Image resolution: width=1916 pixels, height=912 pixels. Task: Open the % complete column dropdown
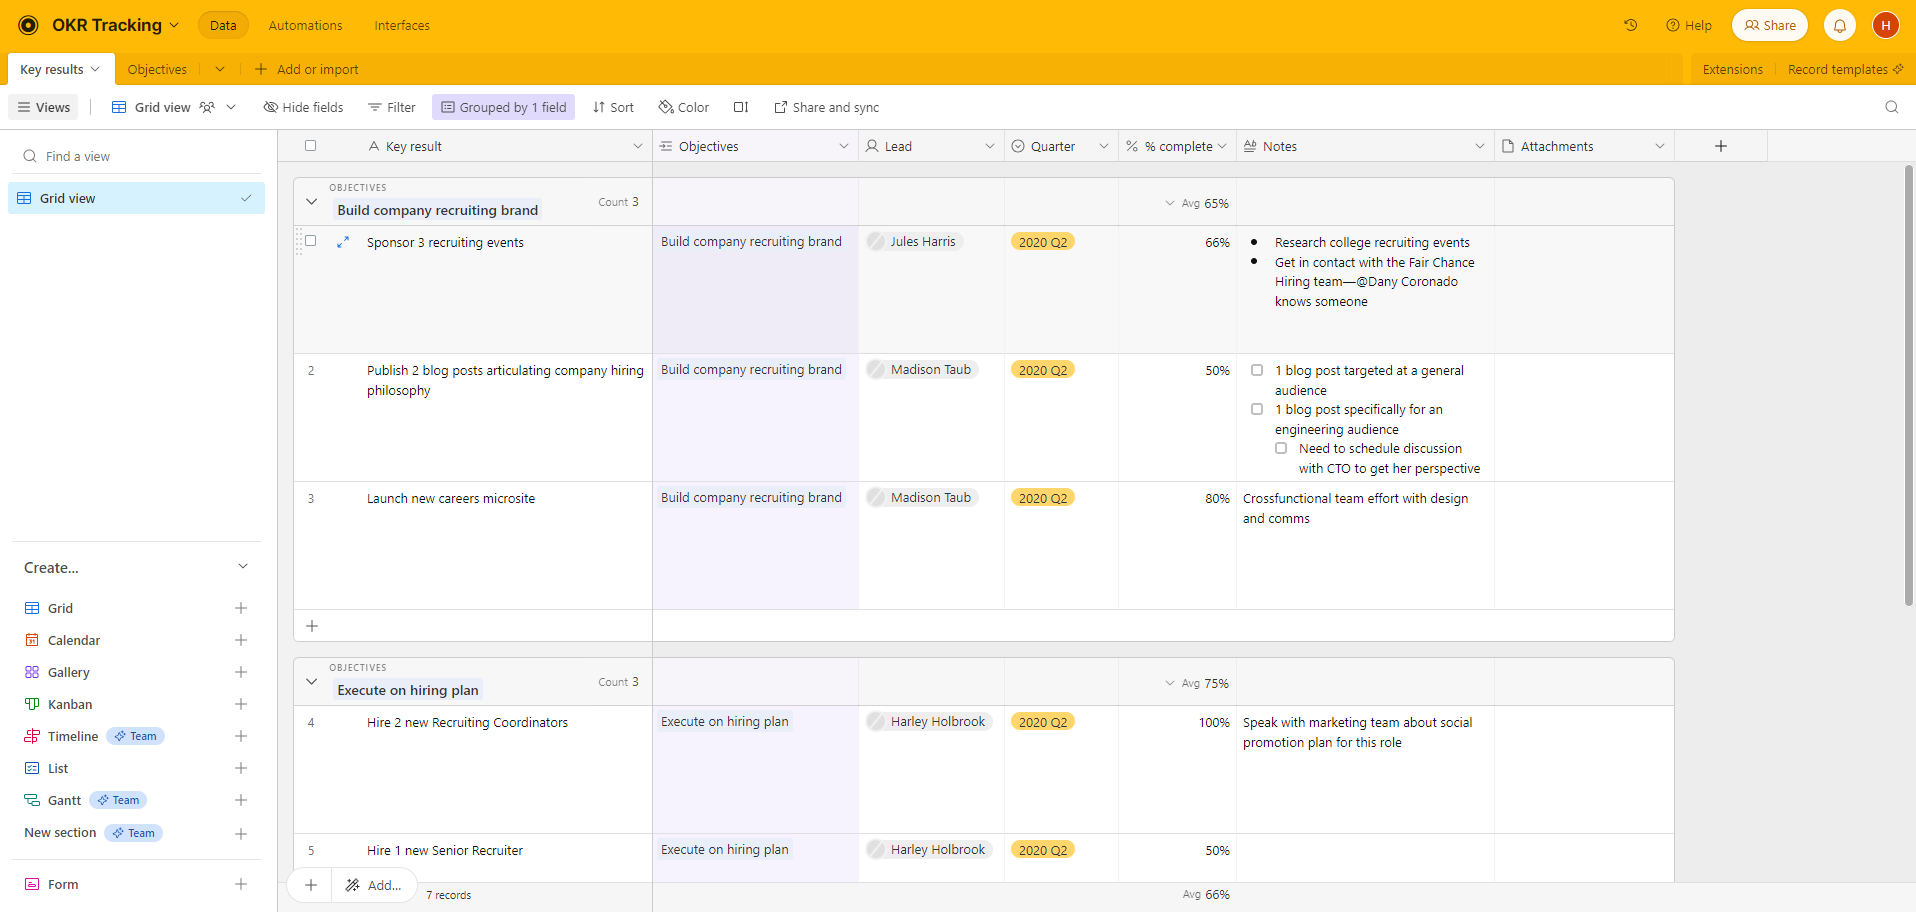pyautogui.click(x=1222, y=146)
